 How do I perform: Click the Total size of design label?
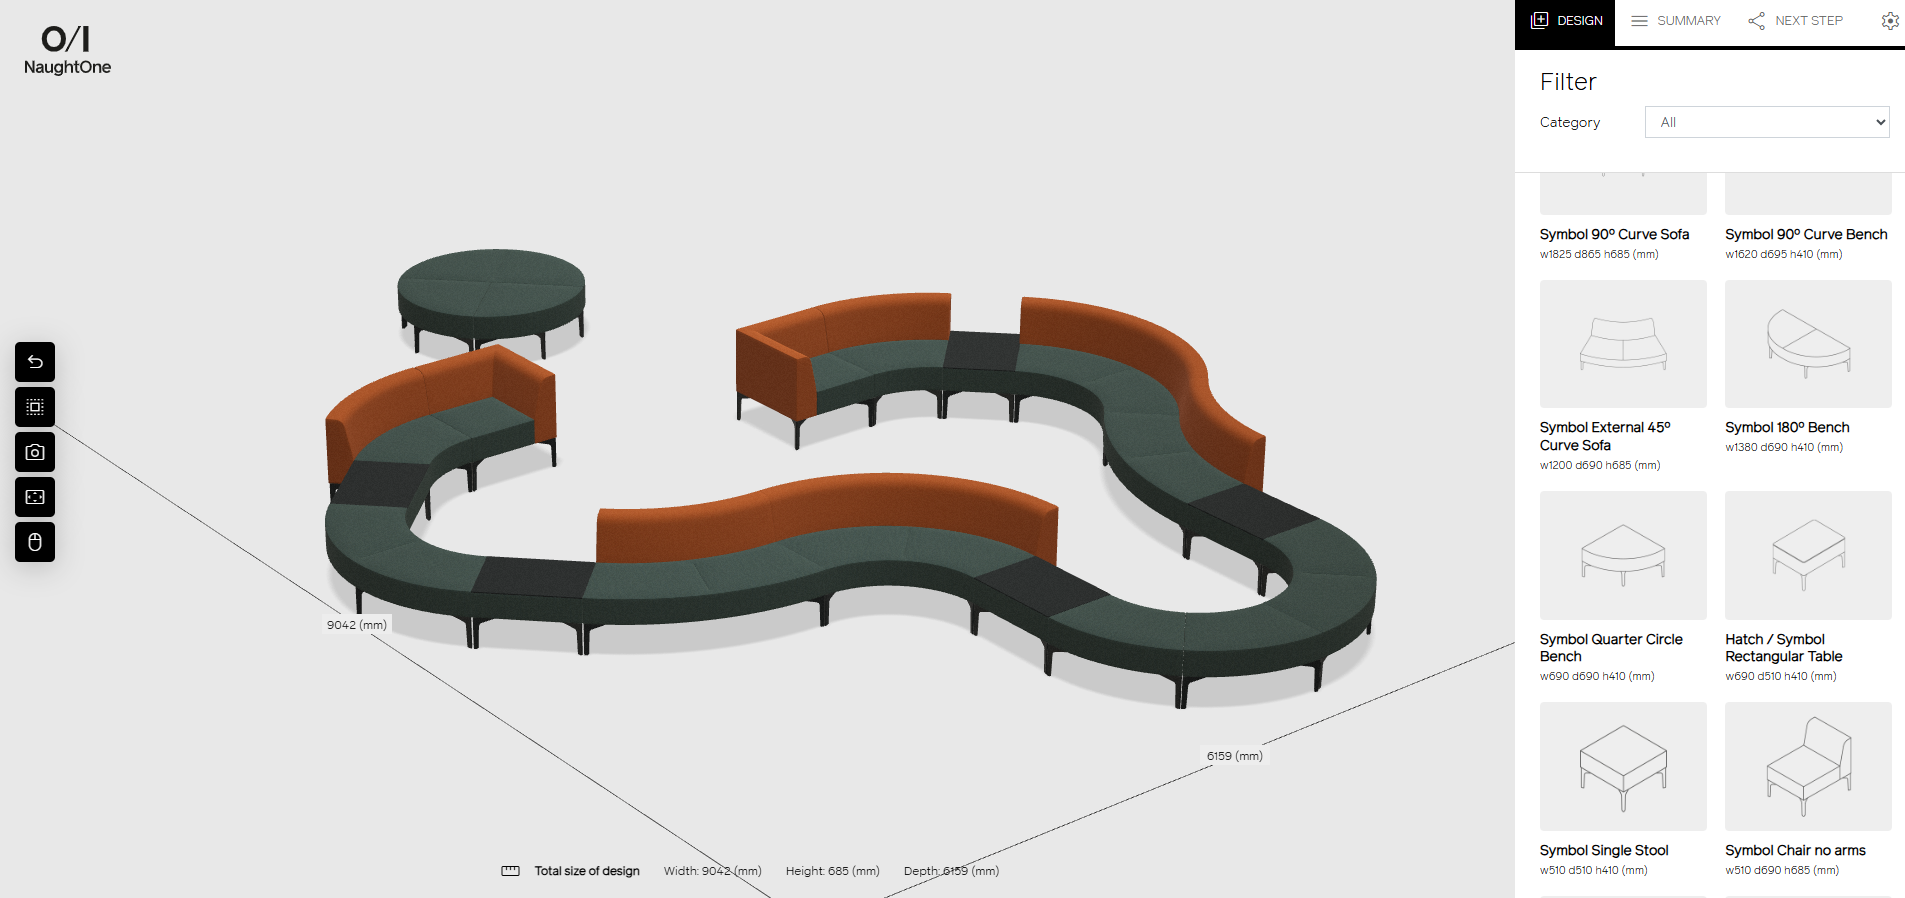[x=586, y=871]
